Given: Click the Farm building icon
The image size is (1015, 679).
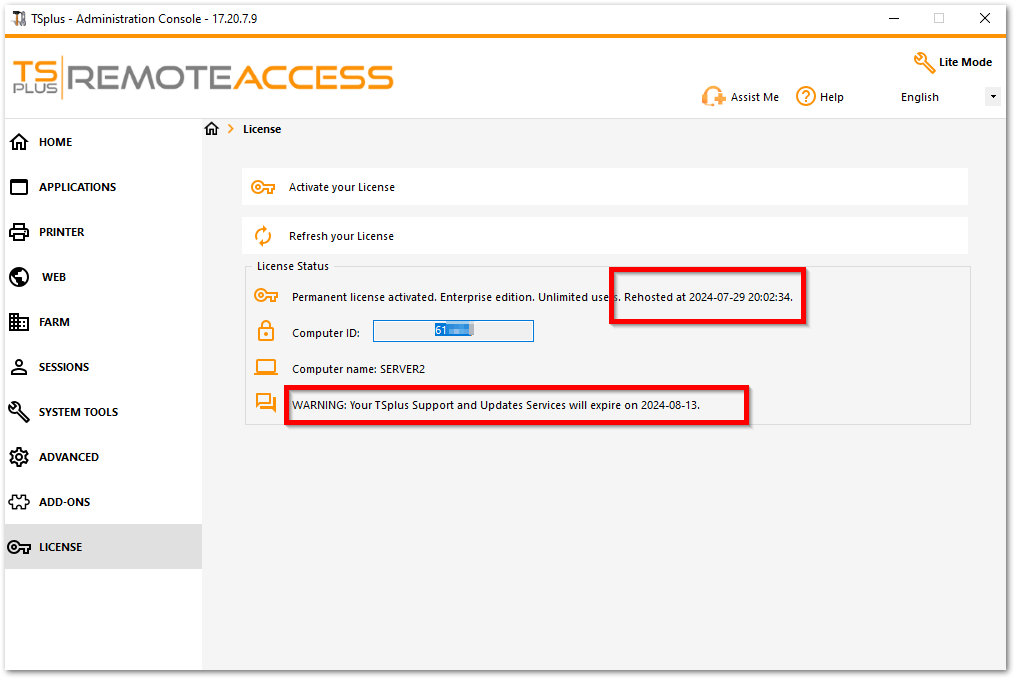Looking at the screenshot, I should click(x=19, y=322).
